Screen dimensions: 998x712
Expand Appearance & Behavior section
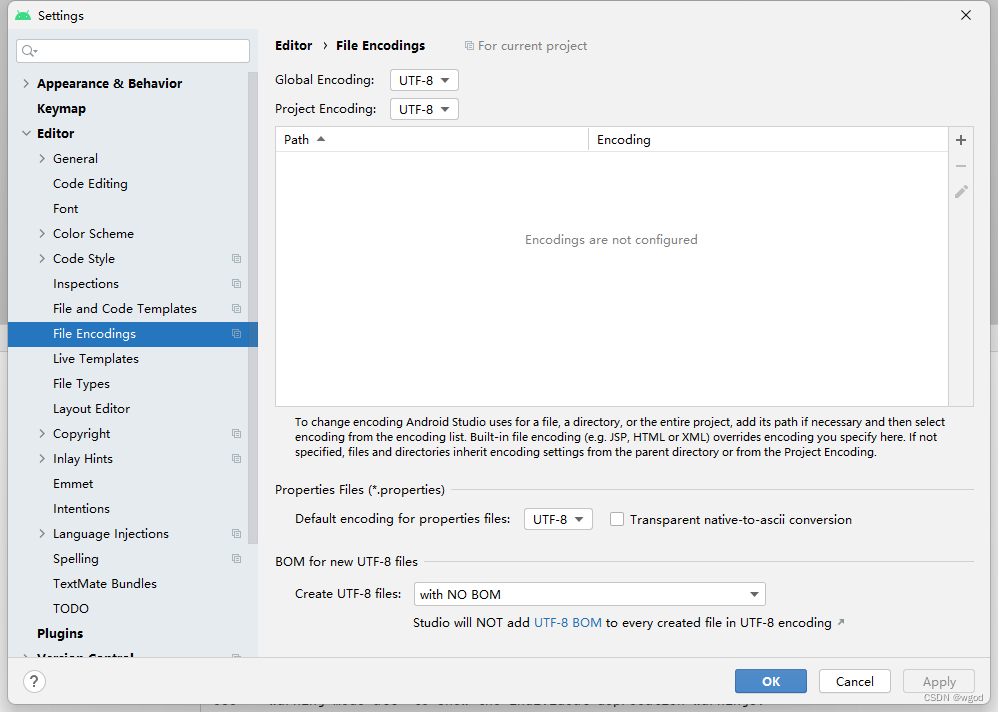tap(26, 83)
